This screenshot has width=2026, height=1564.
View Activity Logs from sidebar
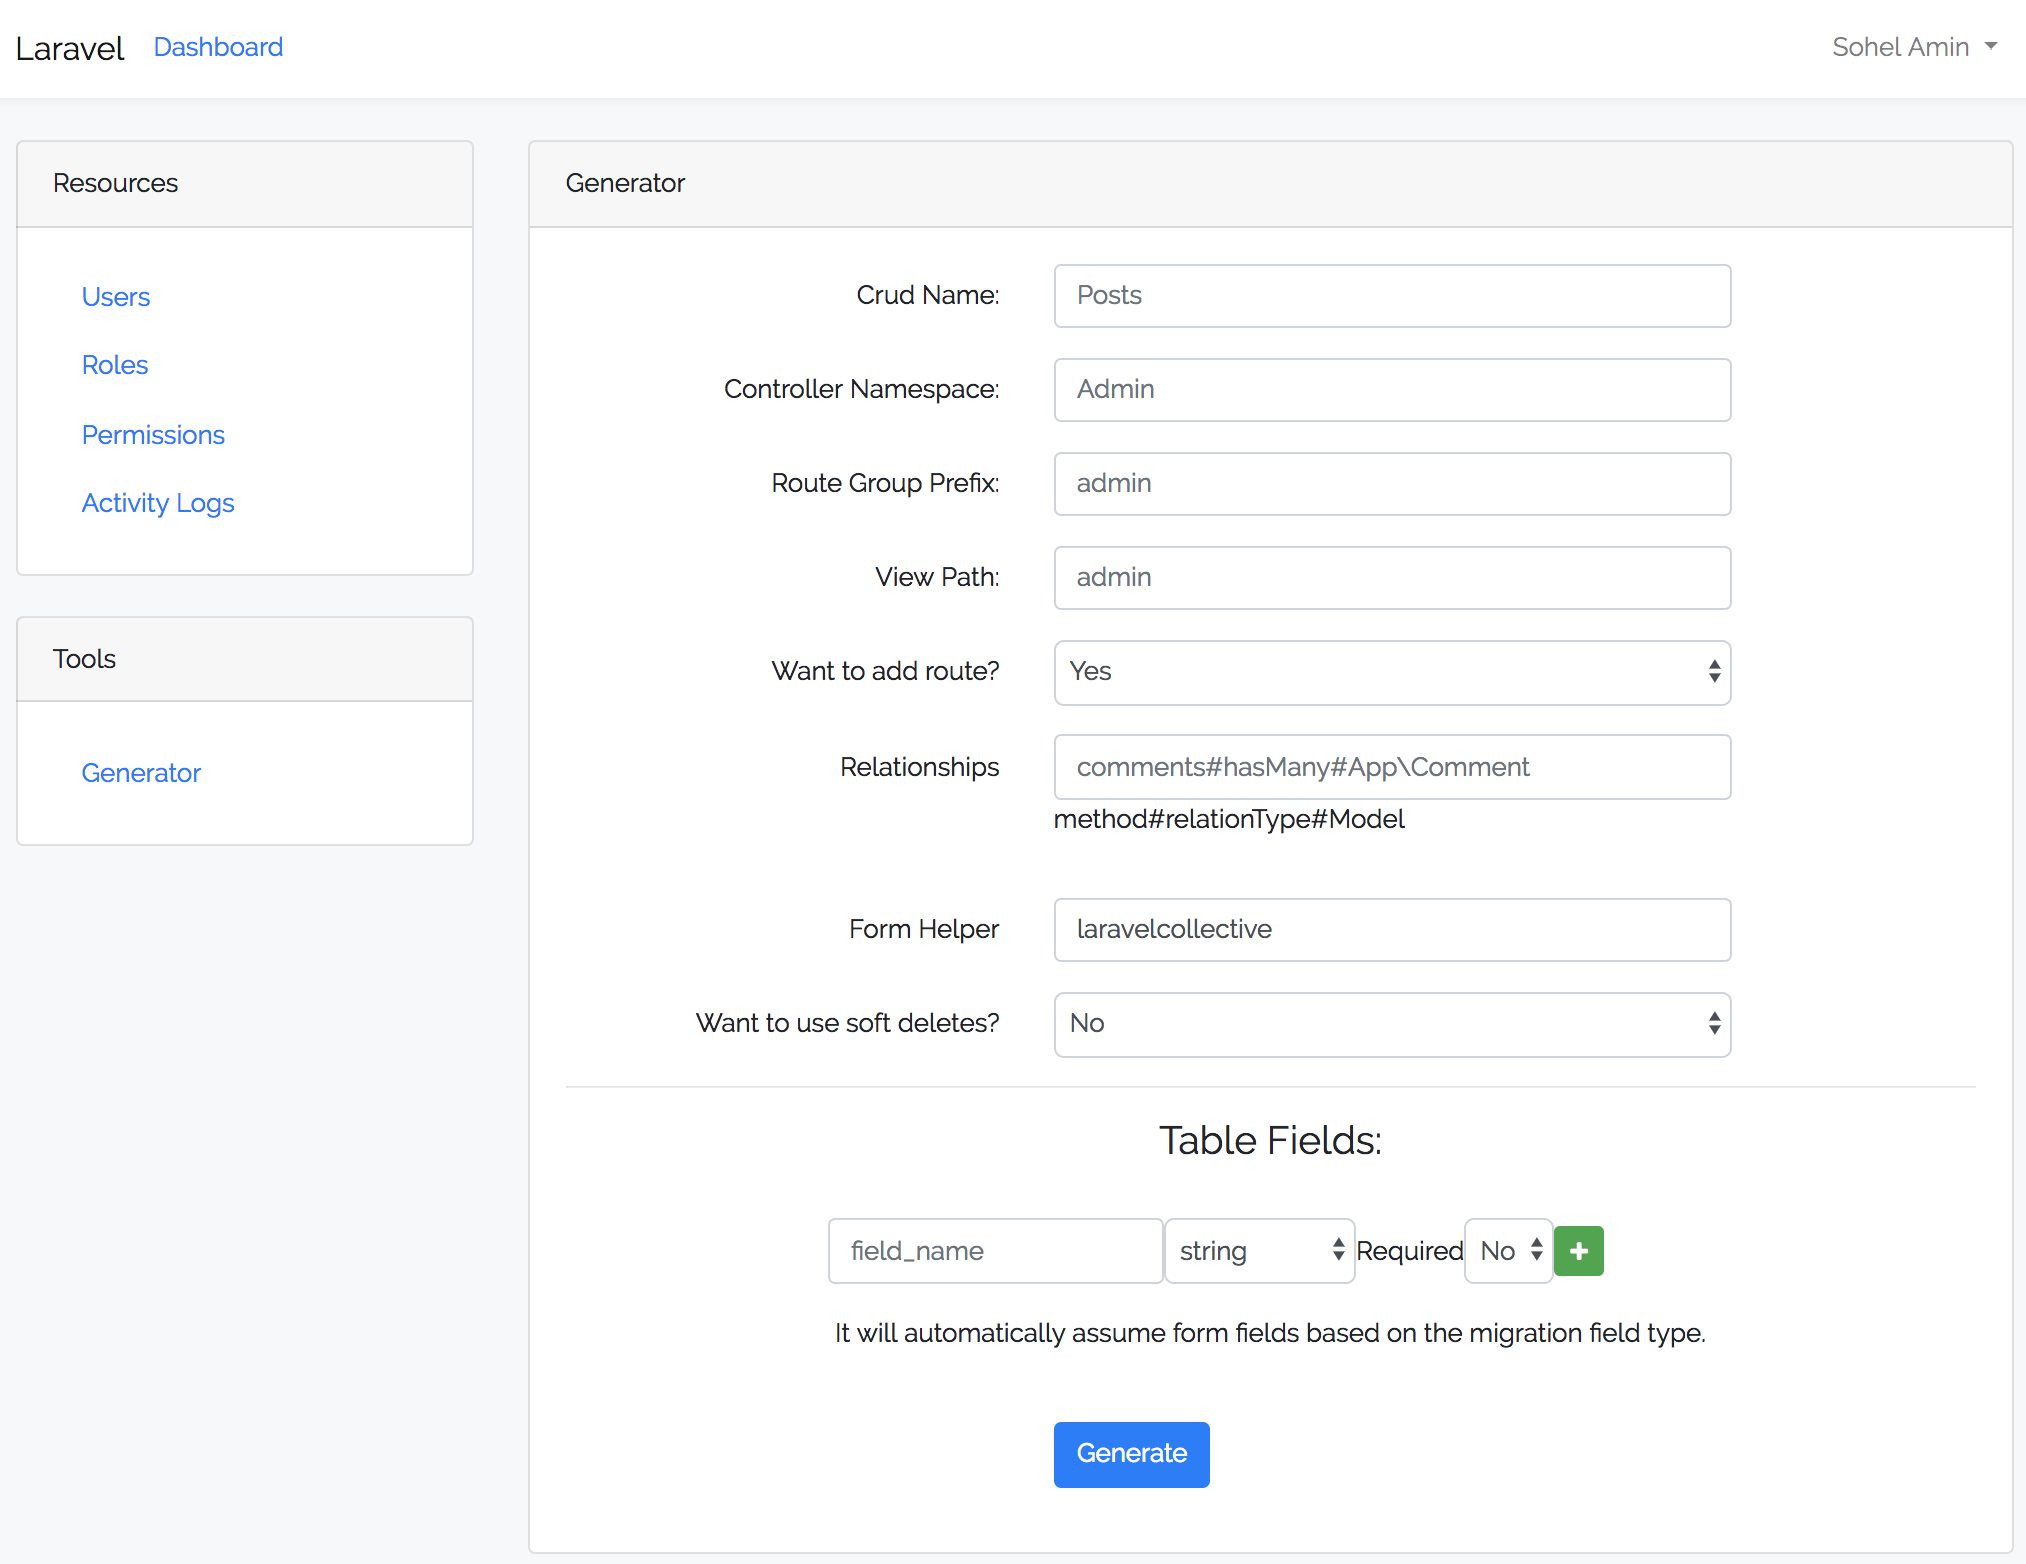pyautogui.click(x=158, y=503)
